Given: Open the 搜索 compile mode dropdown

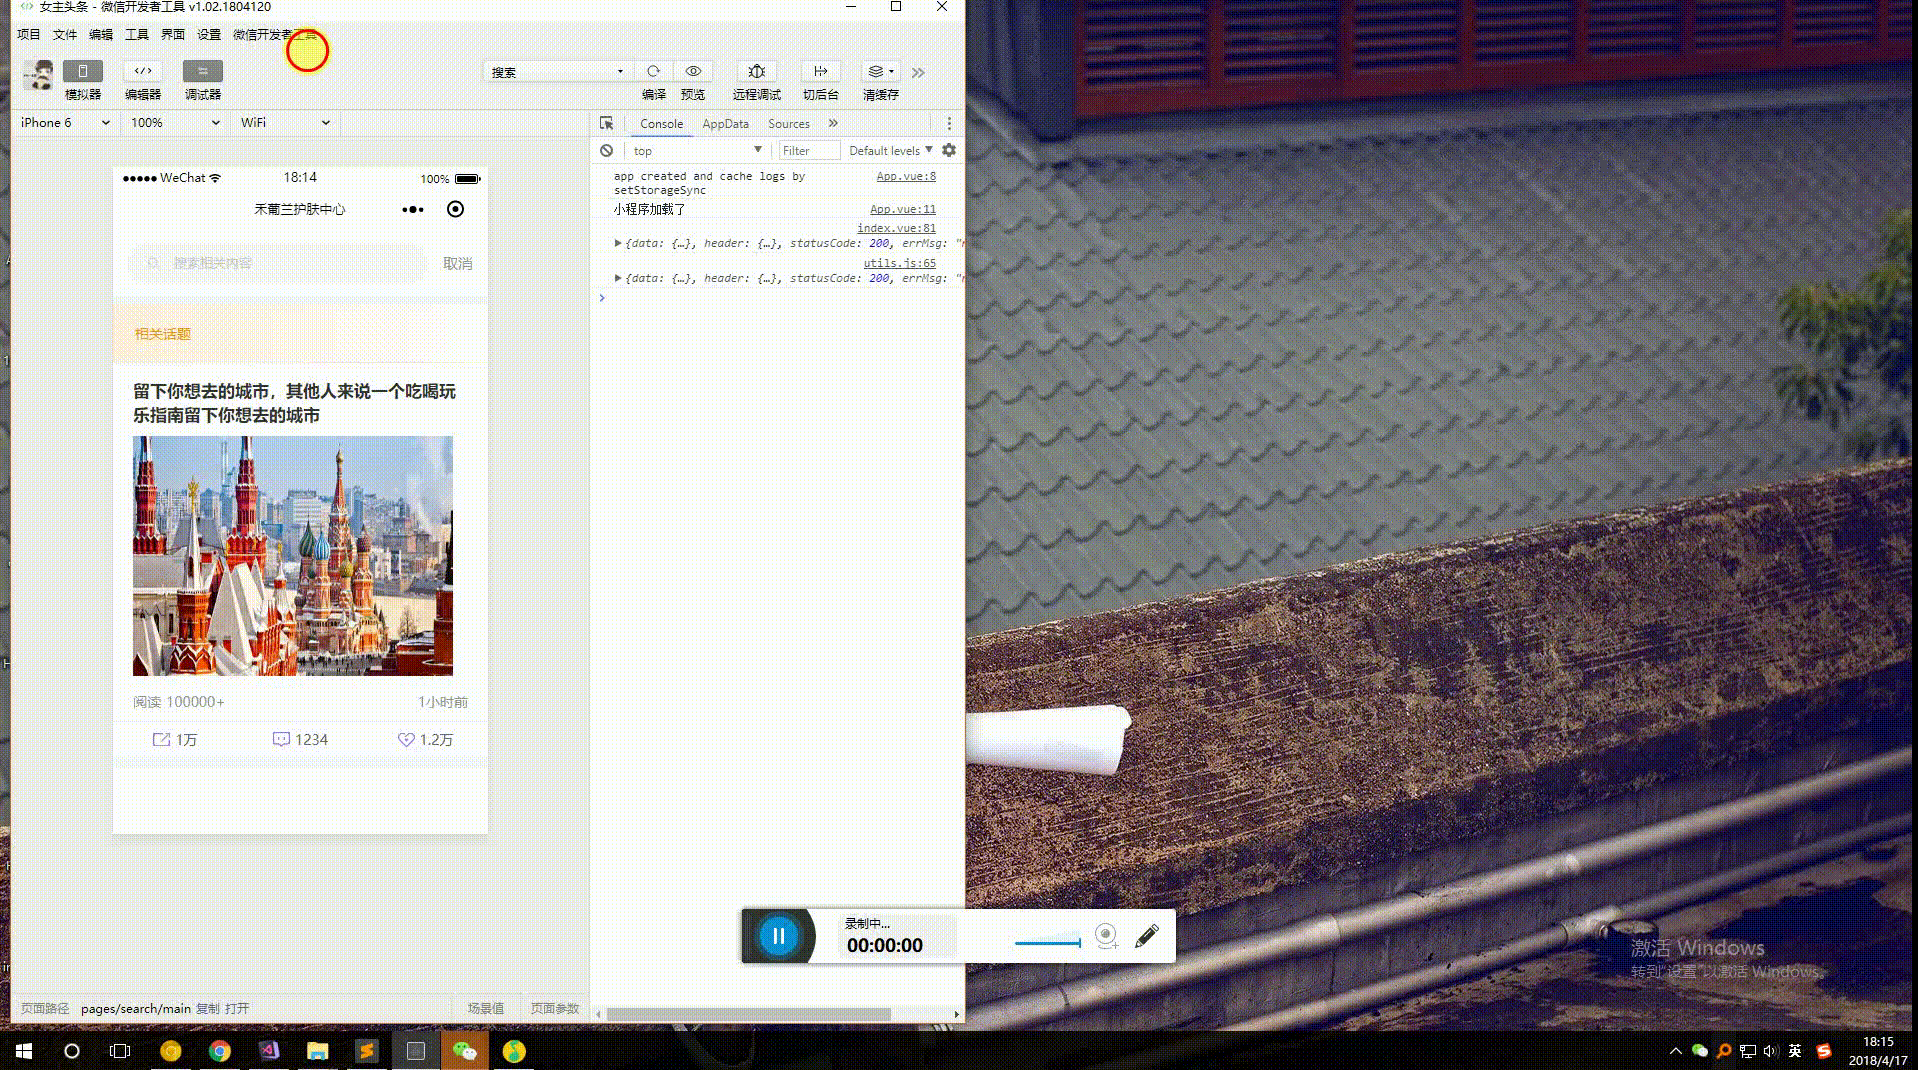Looking at the screenshot, I should (557, 71).
